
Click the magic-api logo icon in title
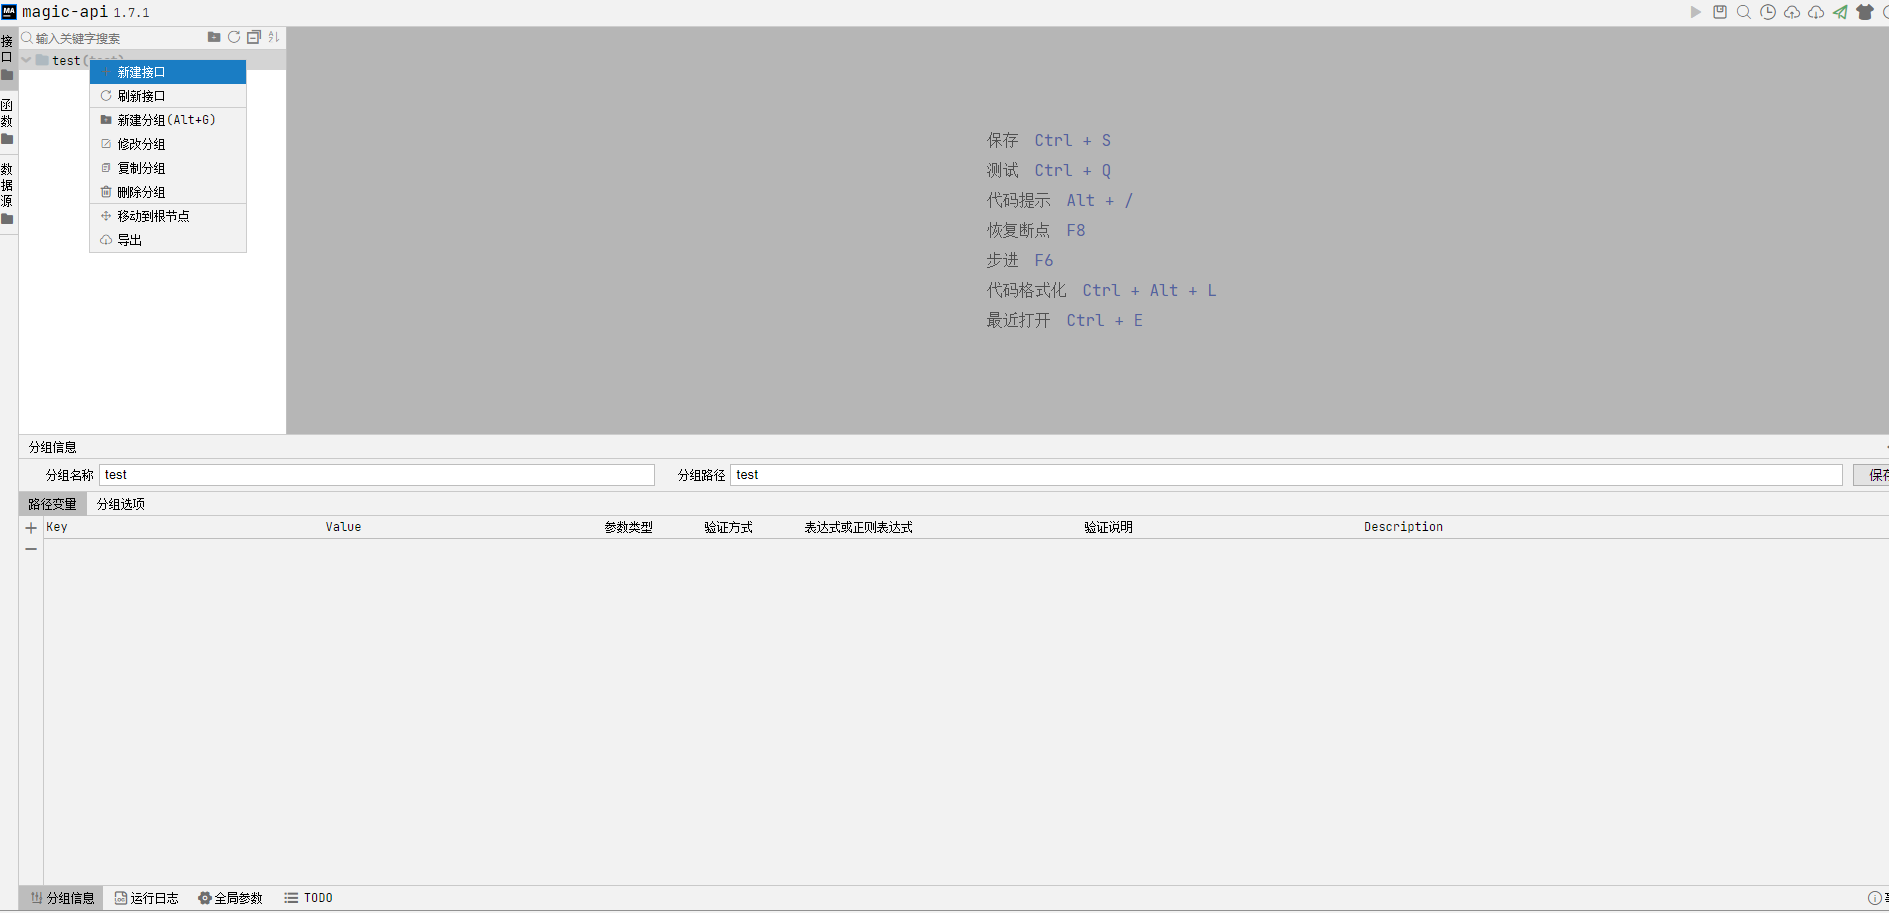click(x=9, y=12)
